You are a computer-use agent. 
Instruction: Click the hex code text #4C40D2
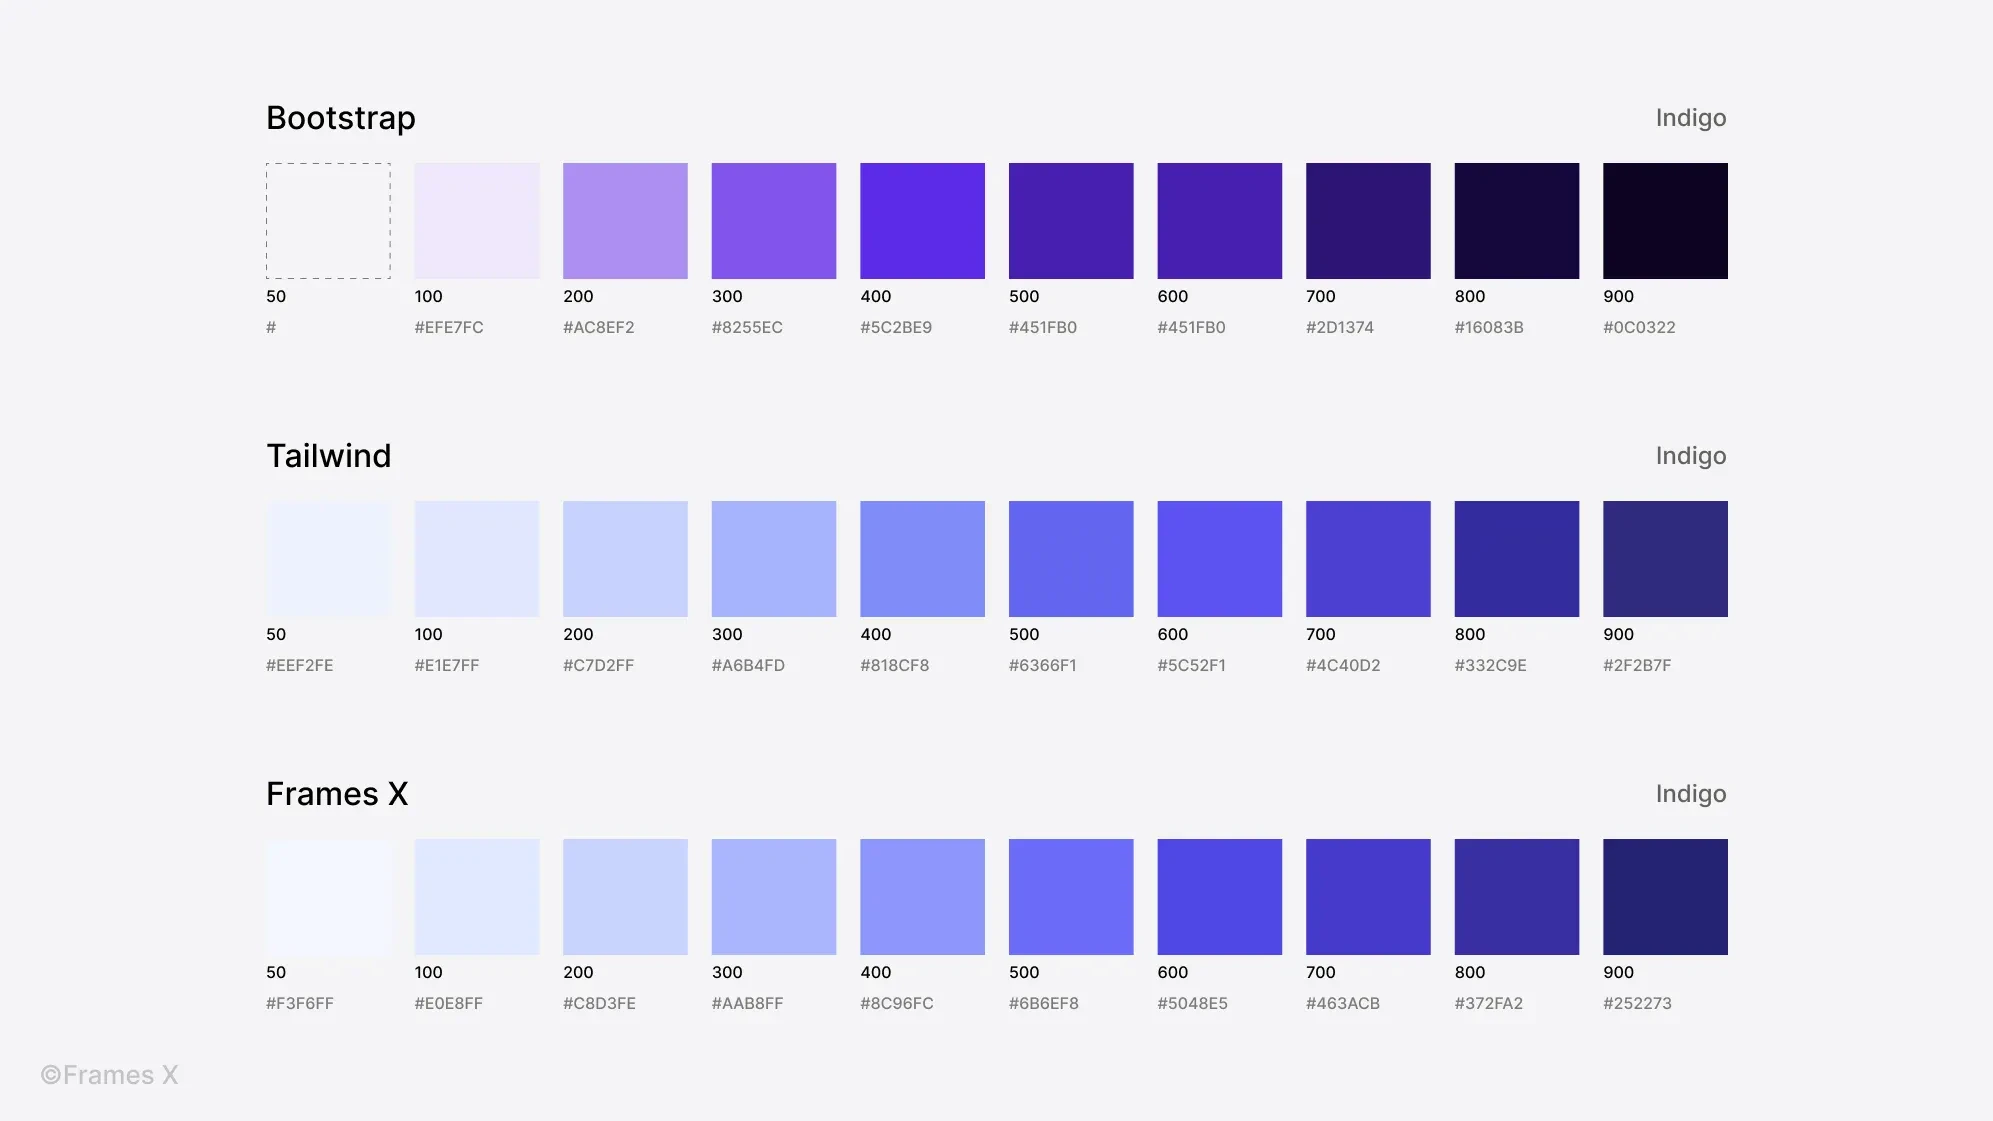[1343, 665]
